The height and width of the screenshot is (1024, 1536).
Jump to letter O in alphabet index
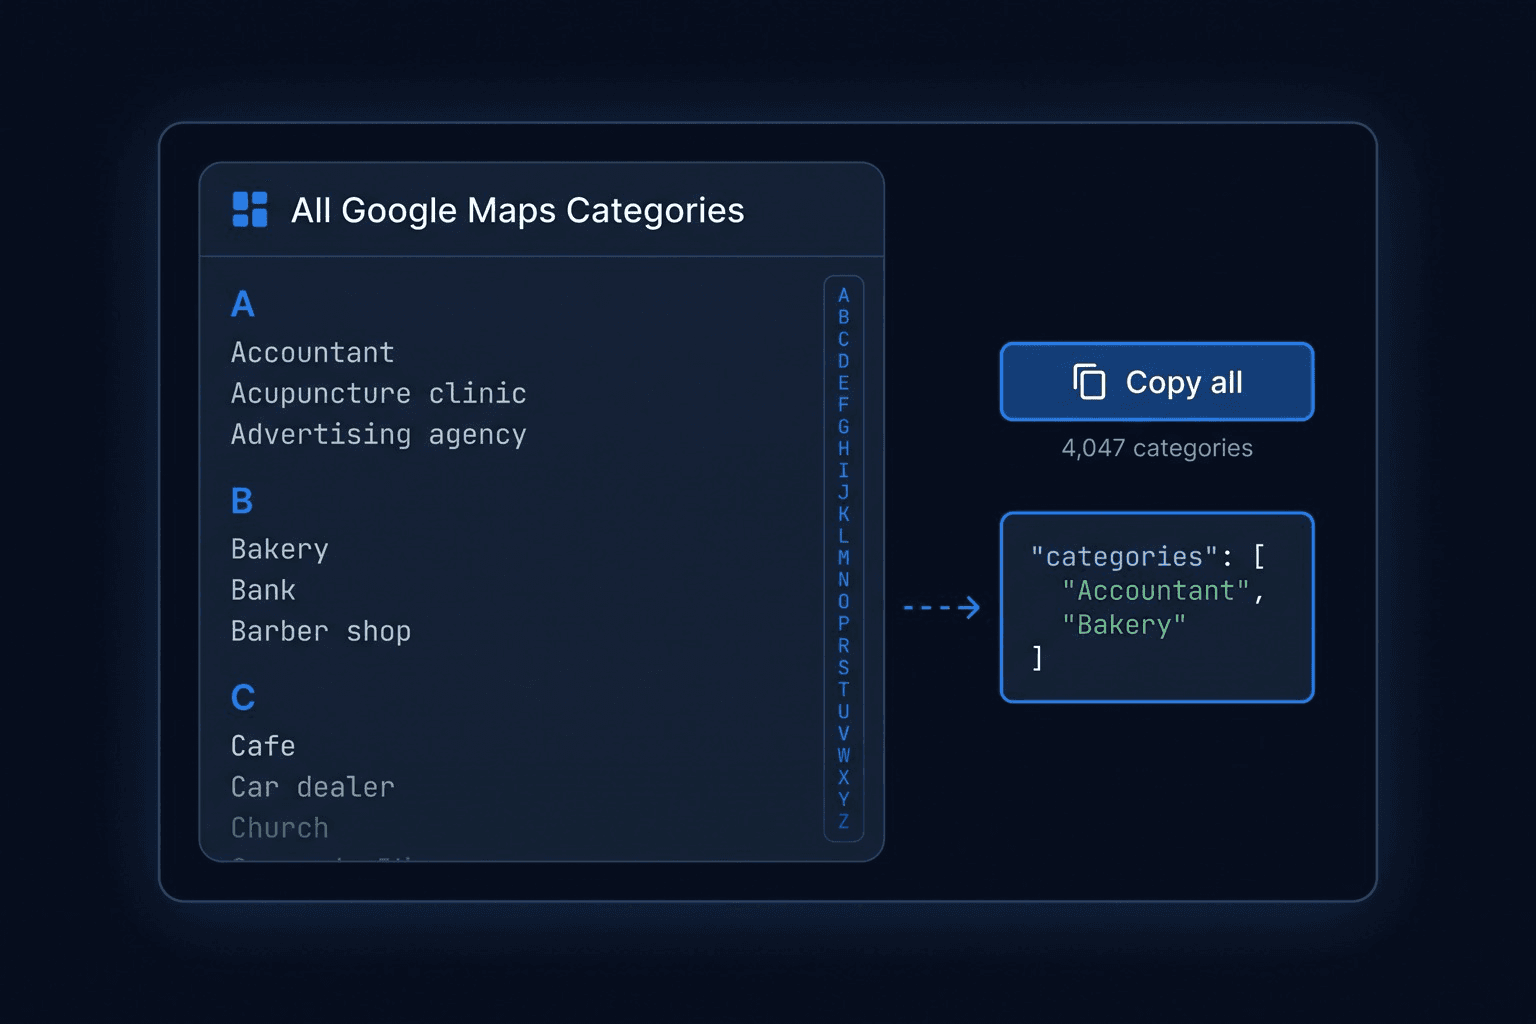[x=844, y=602]
